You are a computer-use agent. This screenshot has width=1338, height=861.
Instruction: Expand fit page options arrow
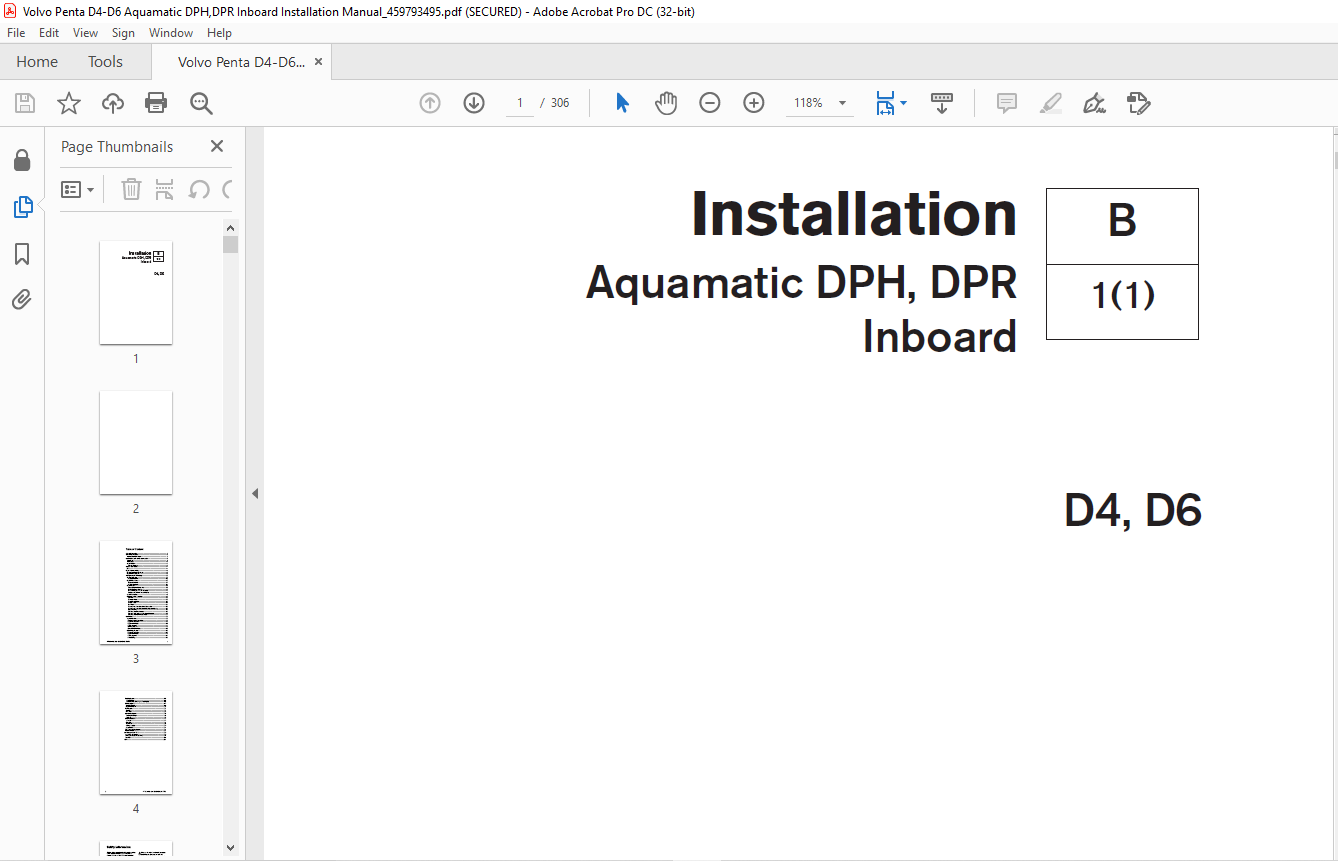tap(903, 103)
